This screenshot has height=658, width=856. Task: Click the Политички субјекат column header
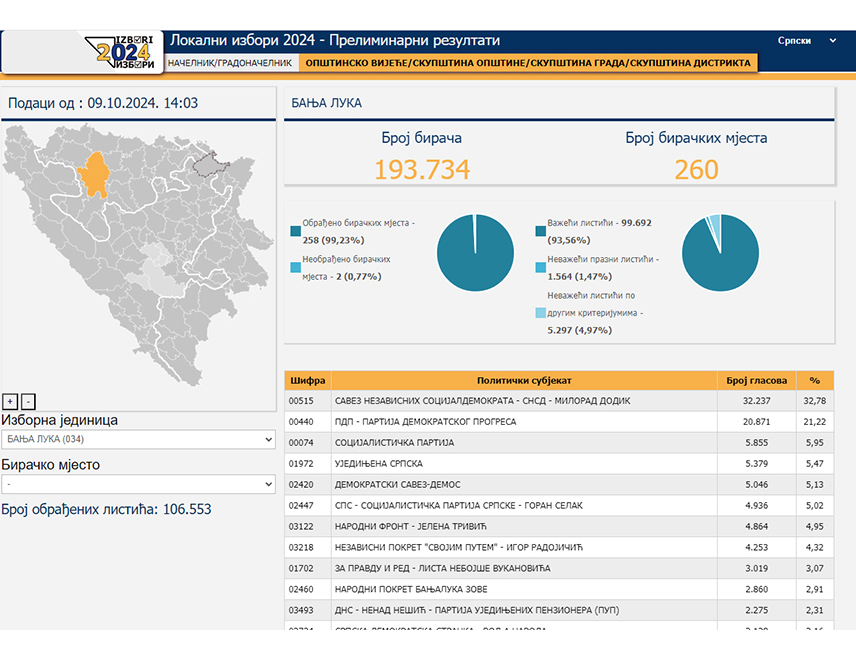pyautogui.click(x=524, y=380)
